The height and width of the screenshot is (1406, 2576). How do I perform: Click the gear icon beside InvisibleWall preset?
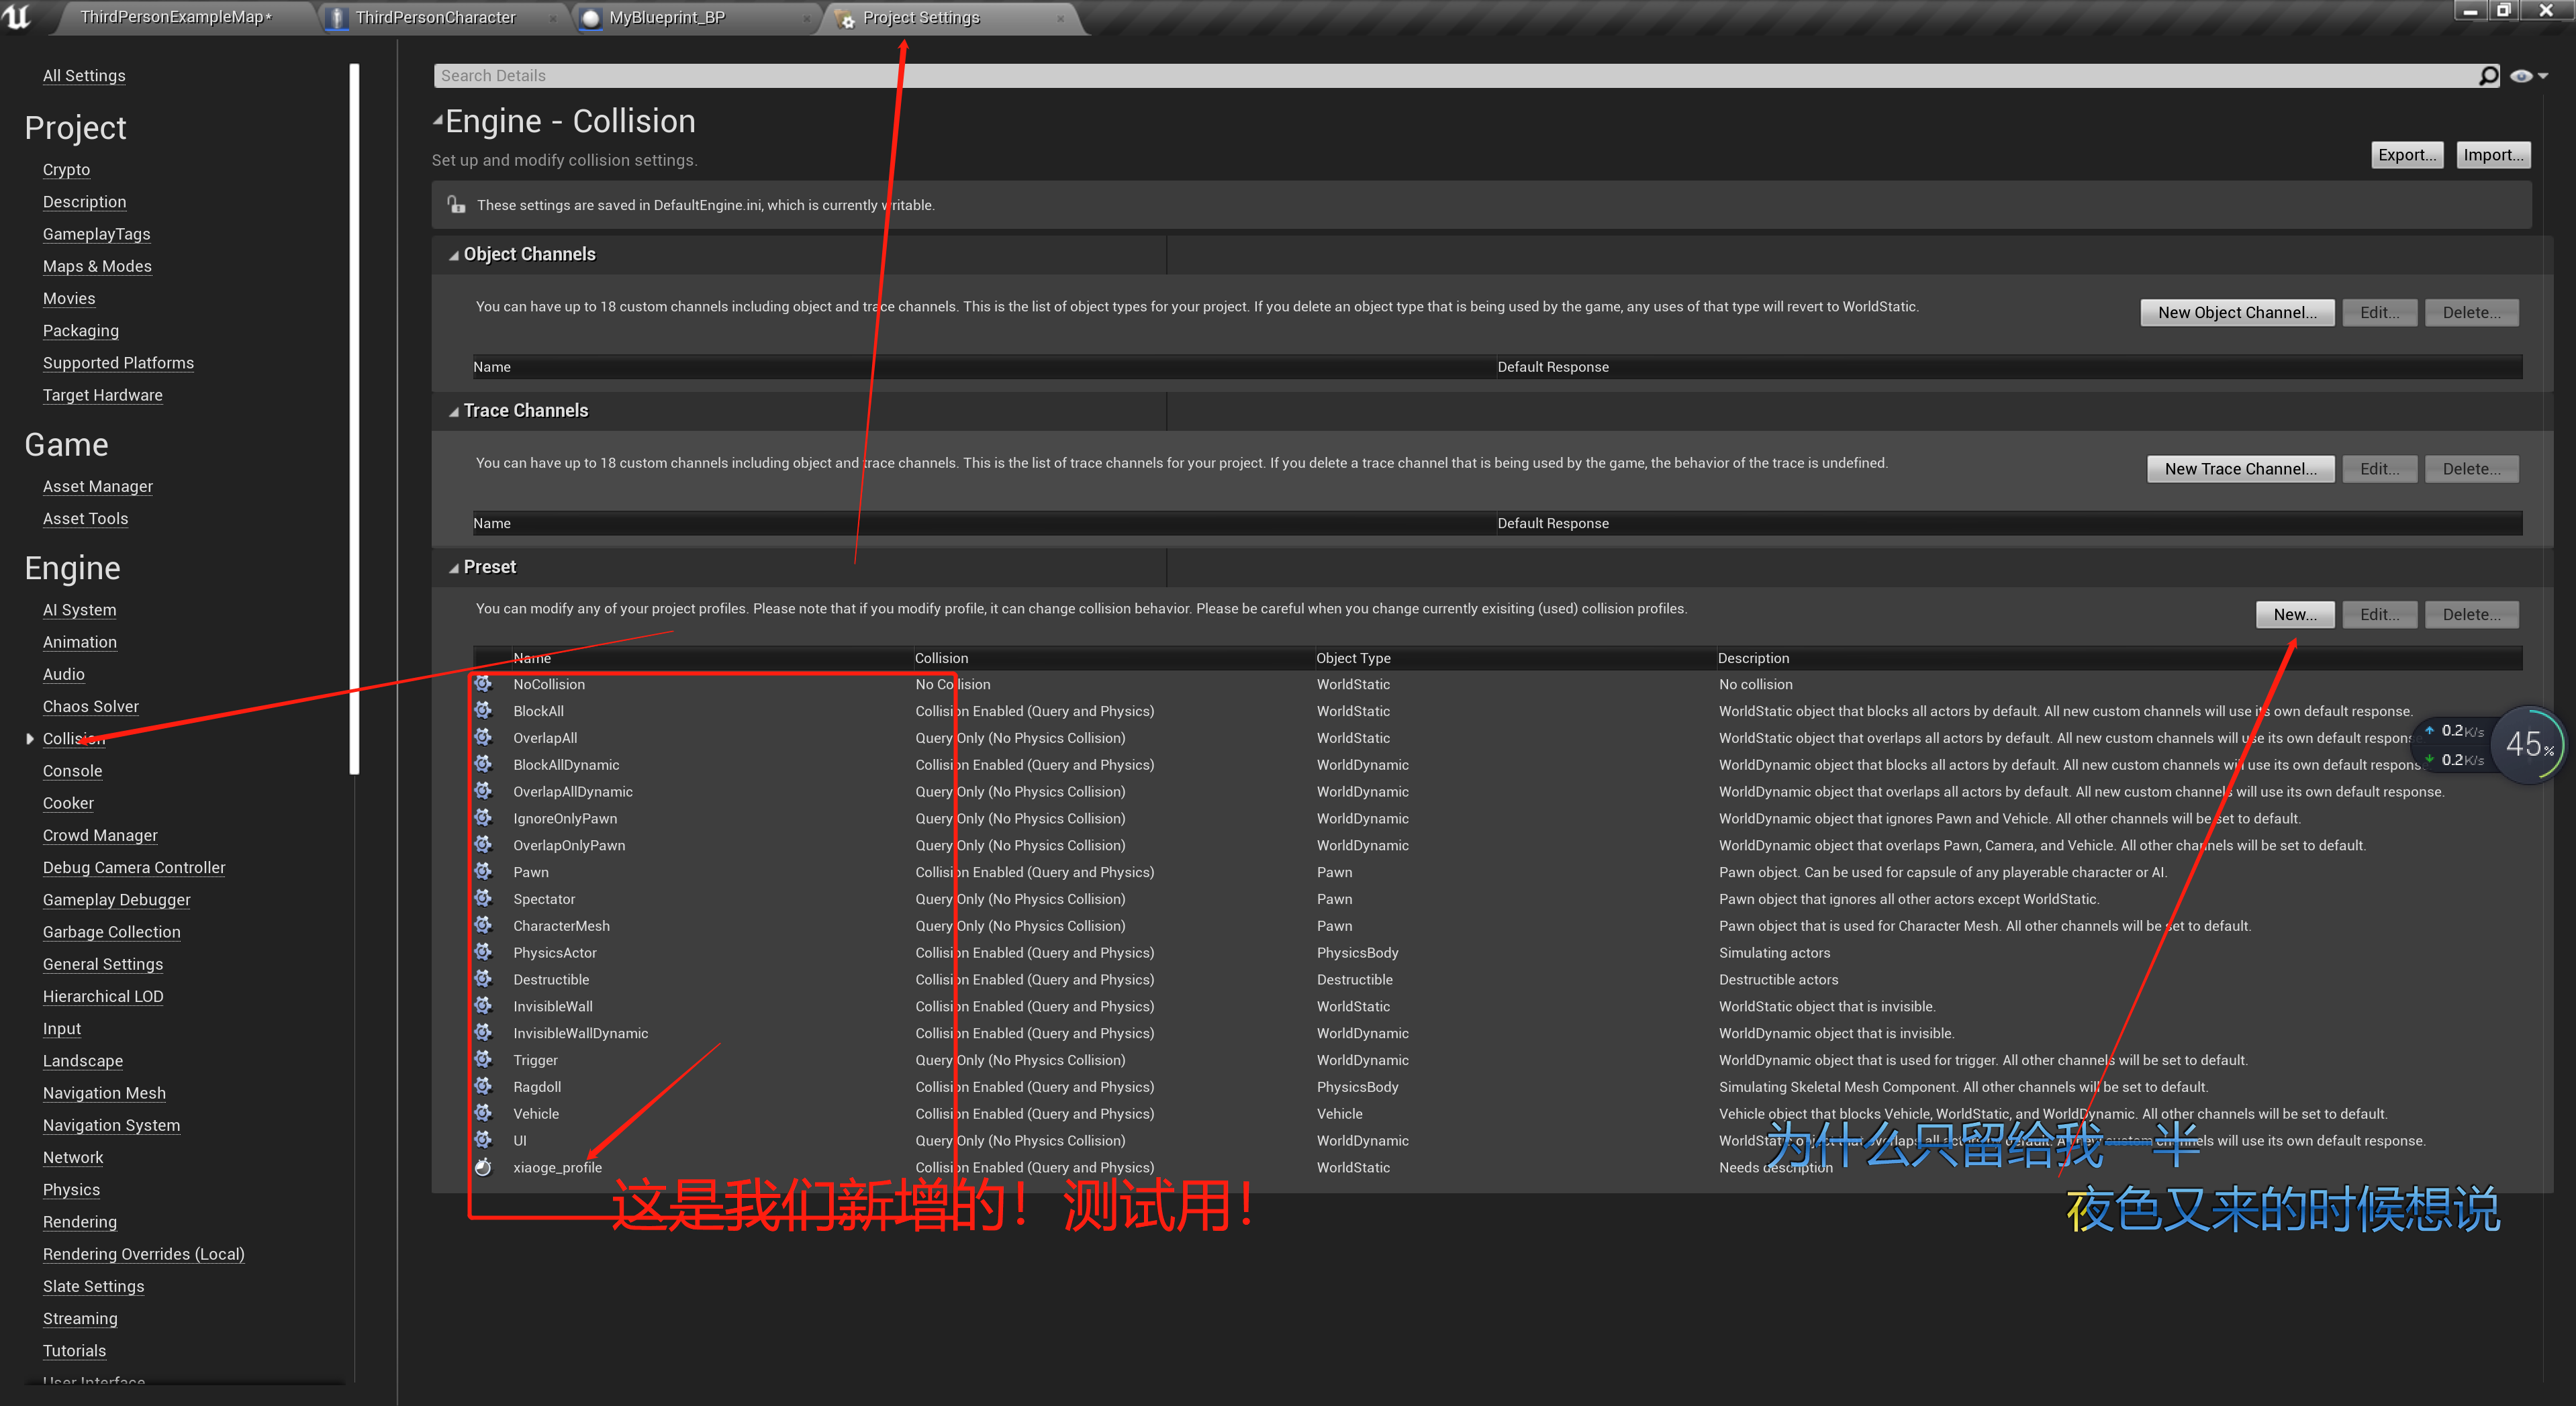tap(483, 1006)
